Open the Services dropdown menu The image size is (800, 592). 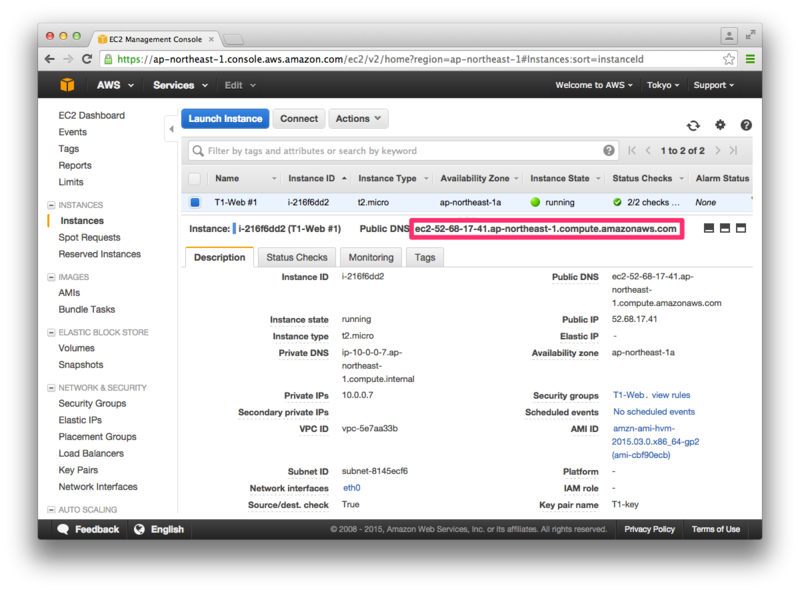[x=181, y=85]
